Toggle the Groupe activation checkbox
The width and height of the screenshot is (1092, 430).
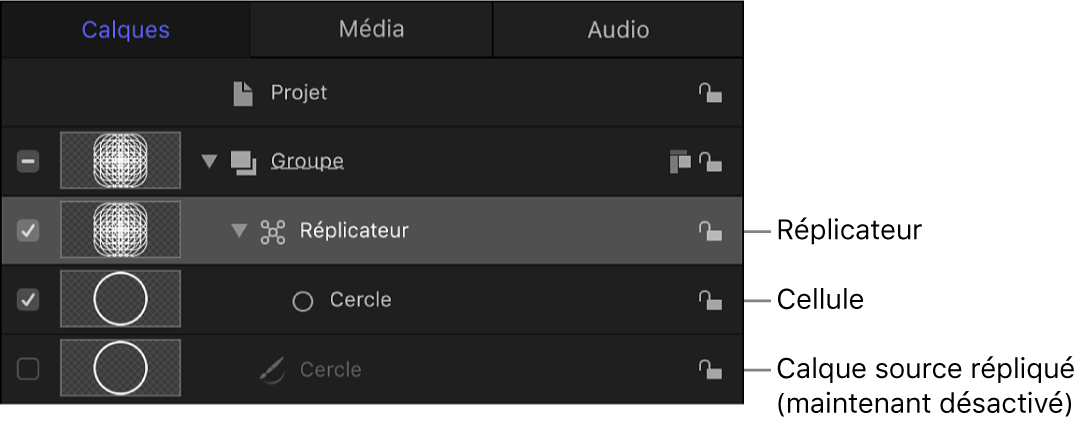pos(29,161)
